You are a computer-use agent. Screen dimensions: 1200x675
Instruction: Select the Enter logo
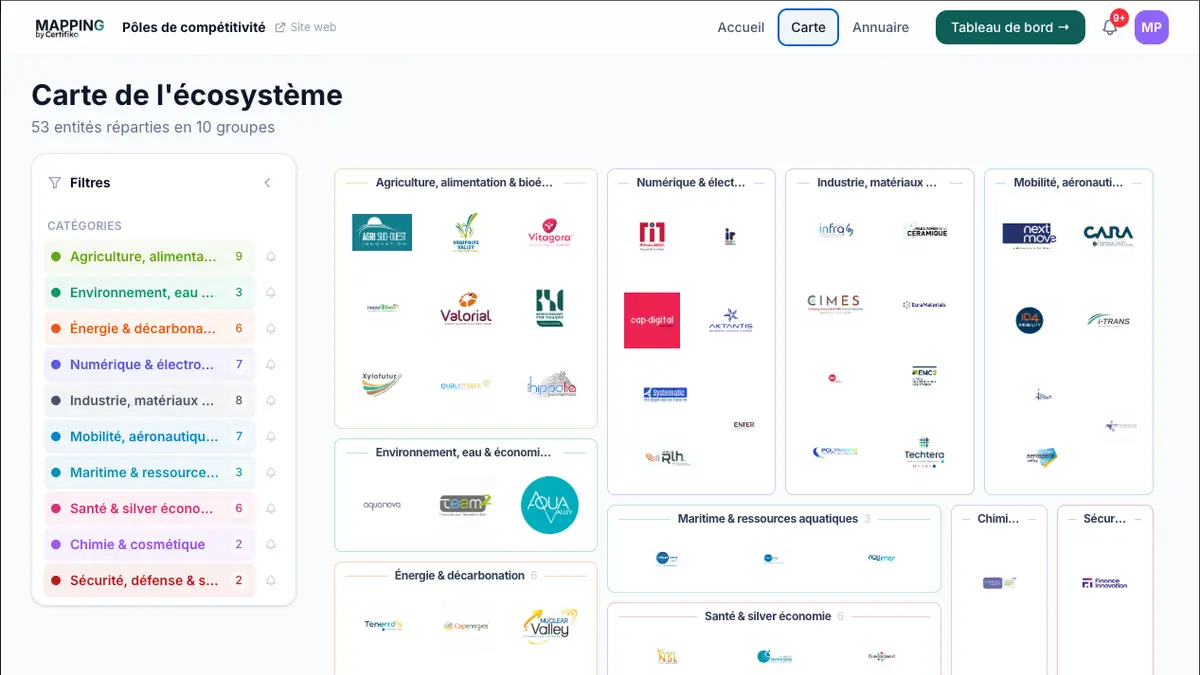tap(744, 424)
